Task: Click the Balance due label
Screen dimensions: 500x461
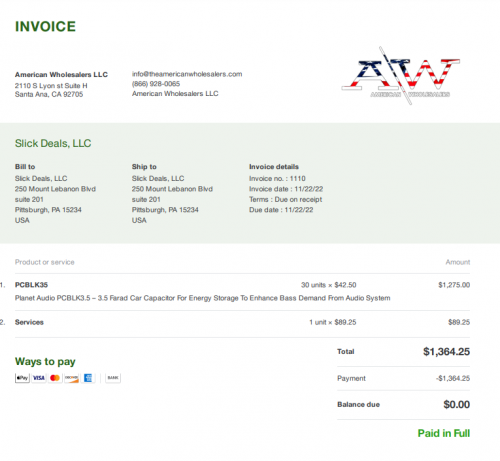Action: point(359,405)
